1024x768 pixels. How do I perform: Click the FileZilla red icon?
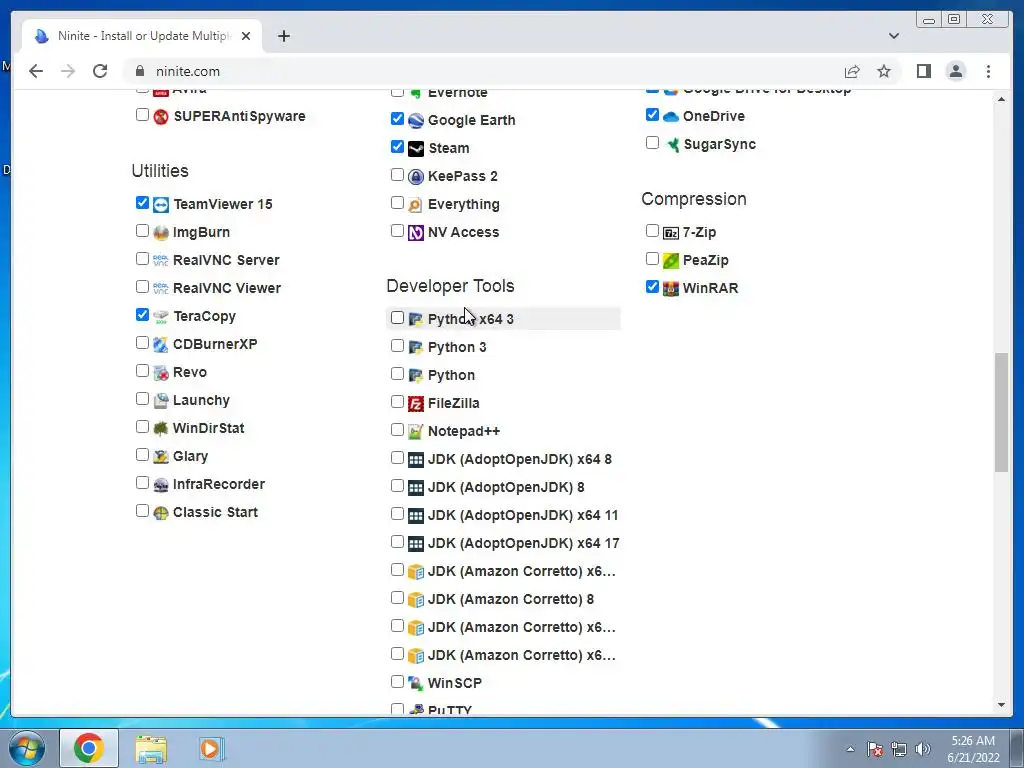(x=416, y=404)
